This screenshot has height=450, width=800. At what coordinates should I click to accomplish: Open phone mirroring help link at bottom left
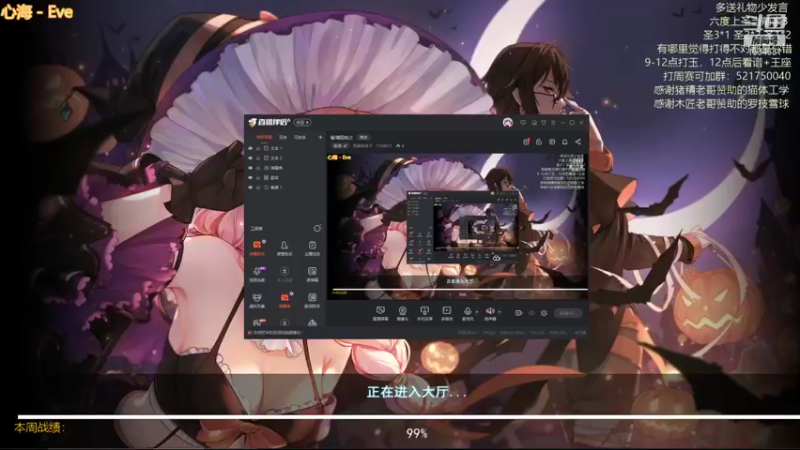pos(276,333)
